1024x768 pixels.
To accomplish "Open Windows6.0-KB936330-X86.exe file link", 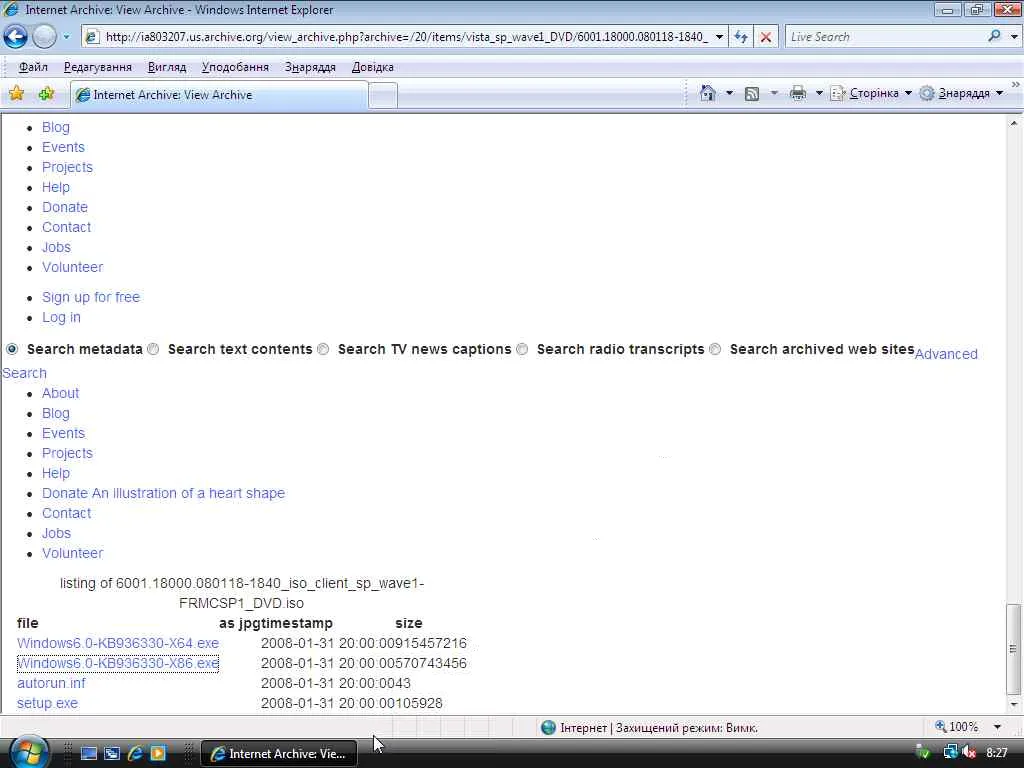I will coord(118,664).
